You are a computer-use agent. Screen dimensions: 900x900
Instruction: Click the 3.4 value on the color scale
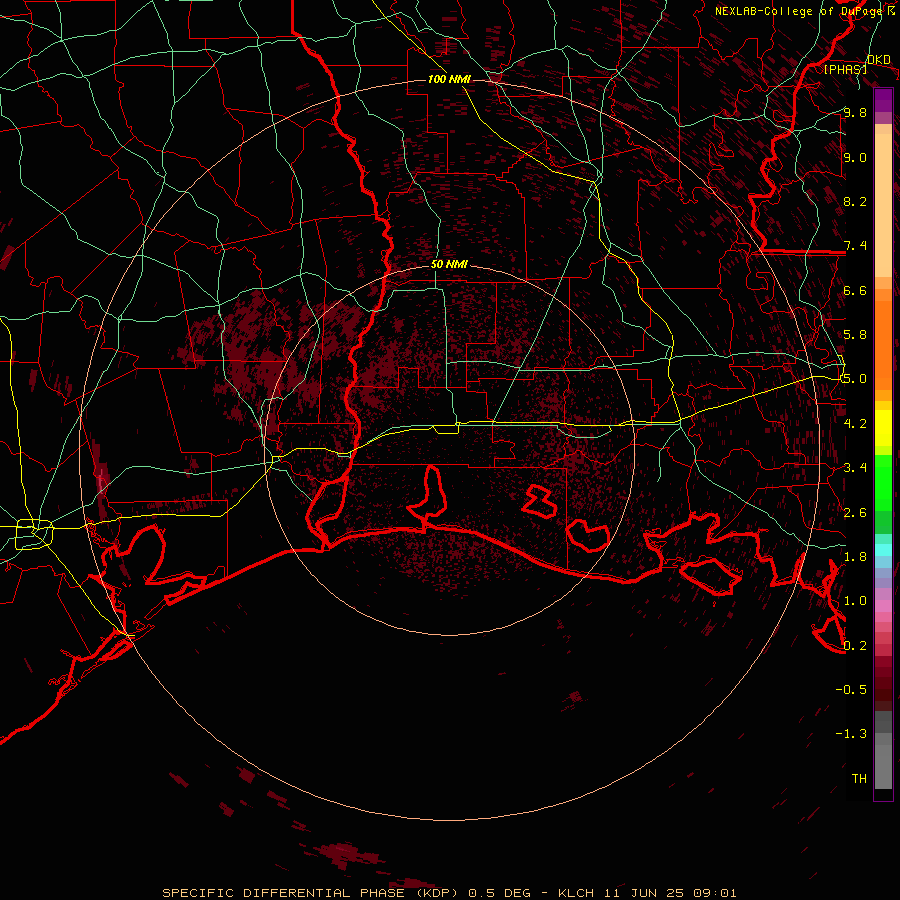tap(855, 468)
